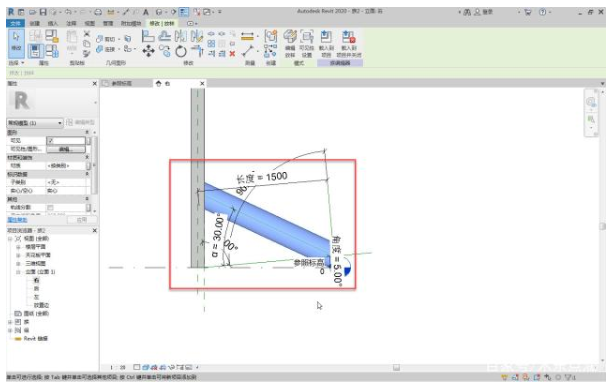Click the horizontal scrollbar thumb under the view
Screen dimensions: 610x386
pyautogui.click(x=396, y=367)
